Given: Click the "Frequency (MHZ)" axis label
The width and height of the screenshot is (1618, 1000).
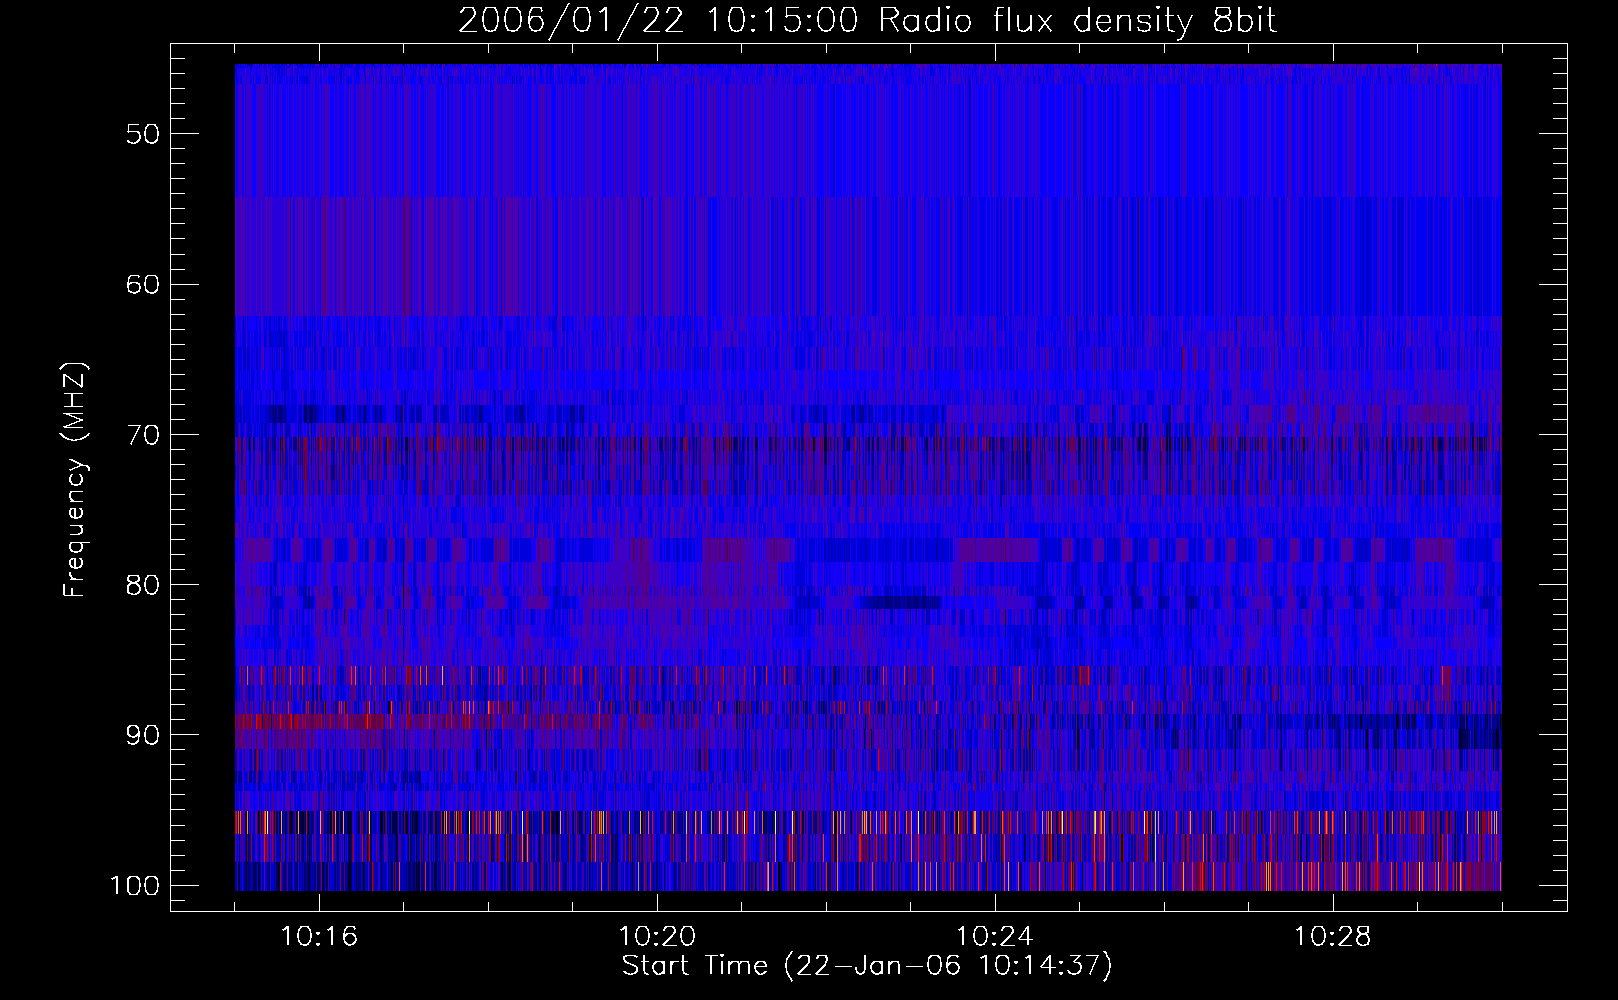Looking at the screenshot, I should click(75, 478).
